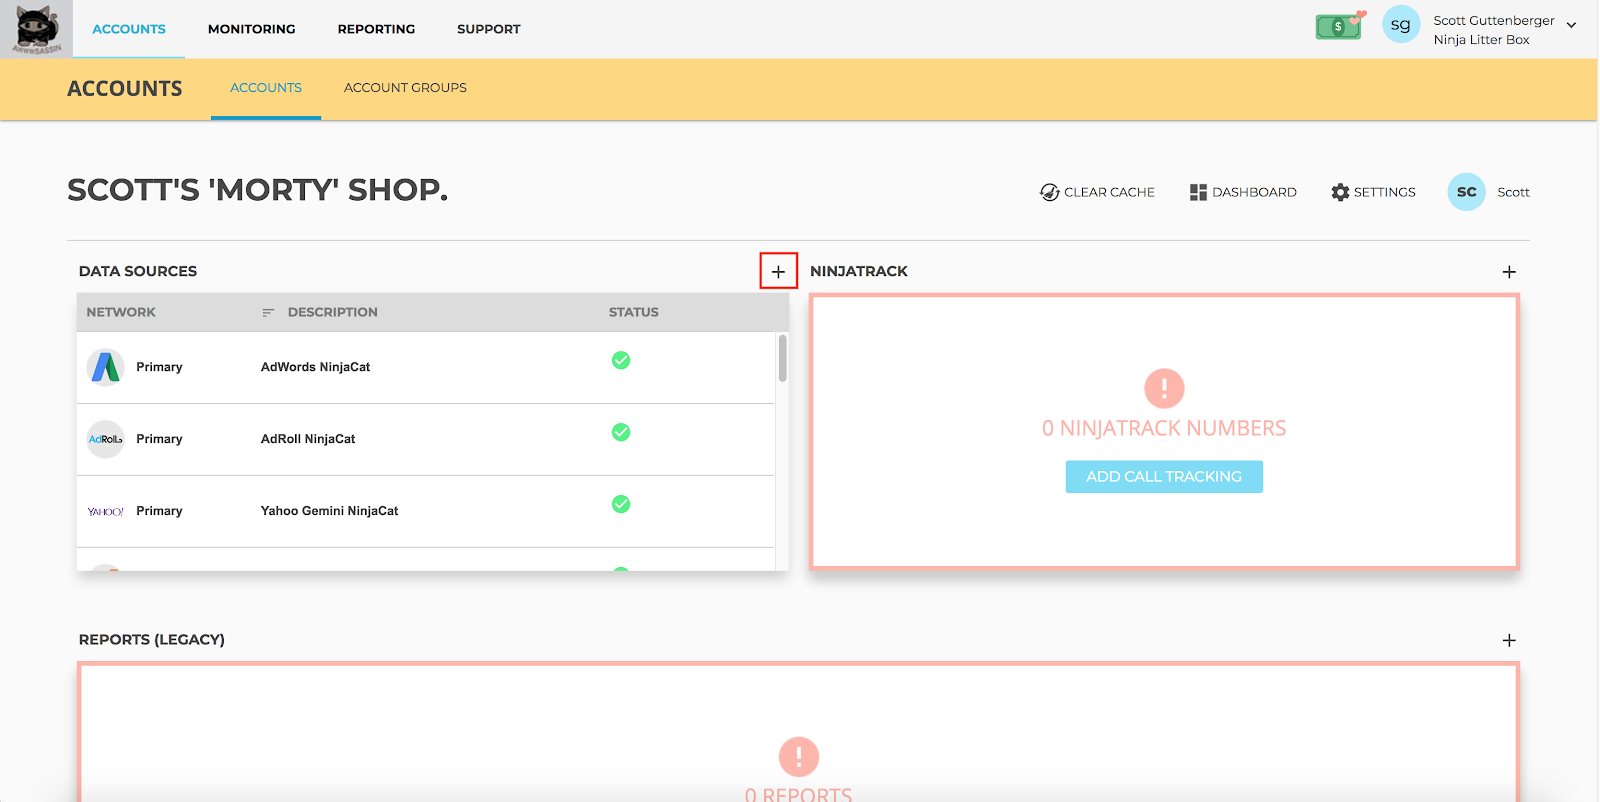Open the ACCOUNTS top menu
1600x802 pixels.
[129, 29]
